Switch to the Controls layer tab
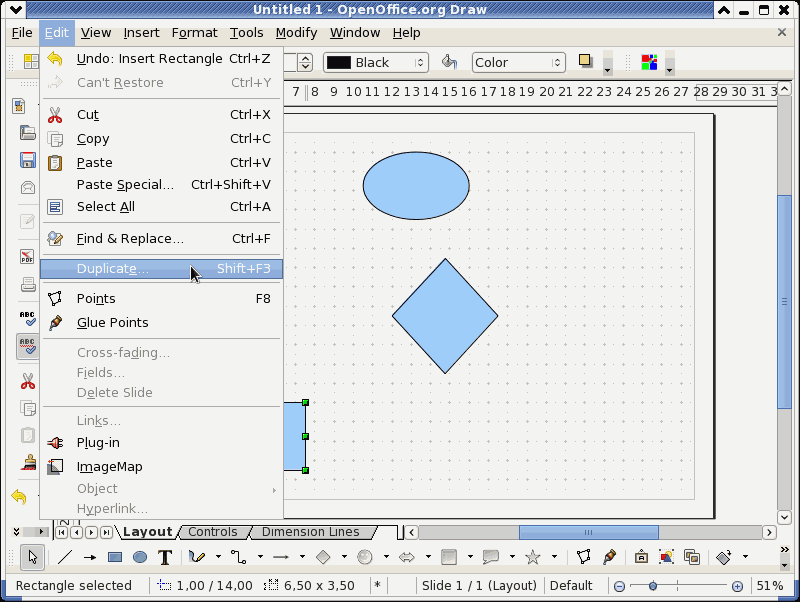 click(213, 532)
